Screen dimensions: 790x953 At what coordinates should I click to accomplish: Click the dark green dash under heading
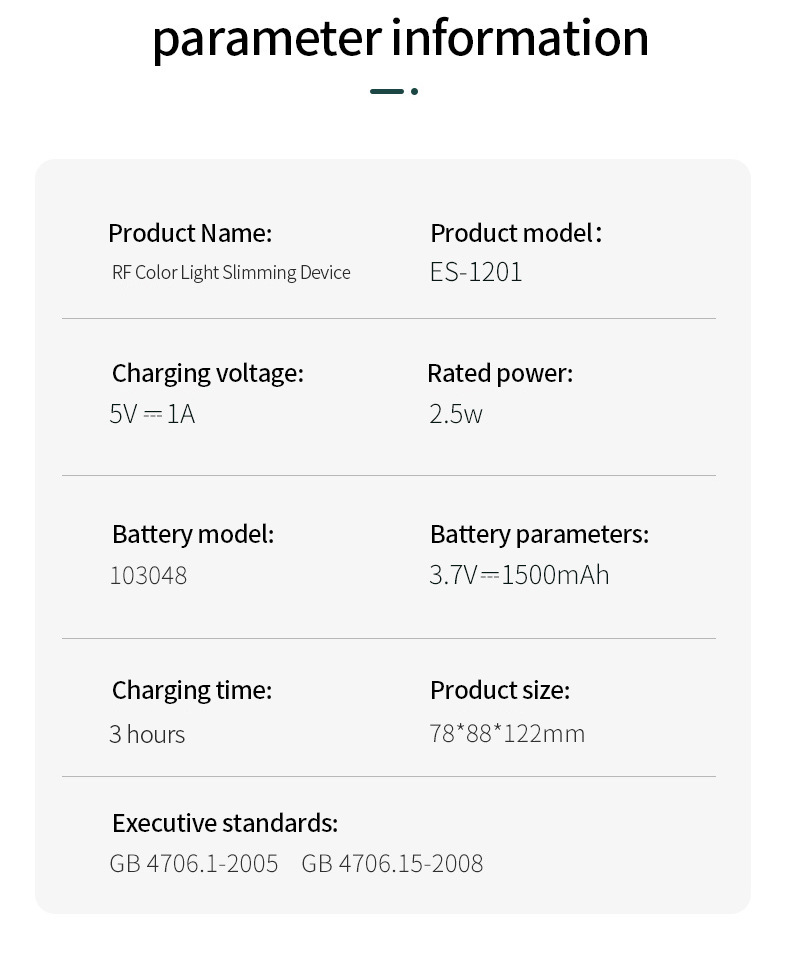pyautogui.click(x=387, y=91)
